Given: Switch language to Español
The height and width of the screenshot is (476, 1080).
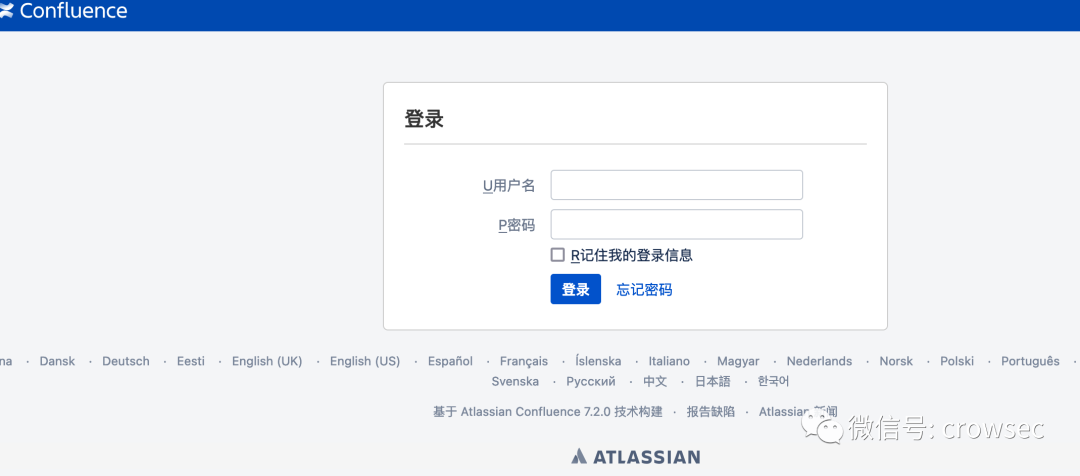Looking at the screenshot, I should tap(450, 361).
